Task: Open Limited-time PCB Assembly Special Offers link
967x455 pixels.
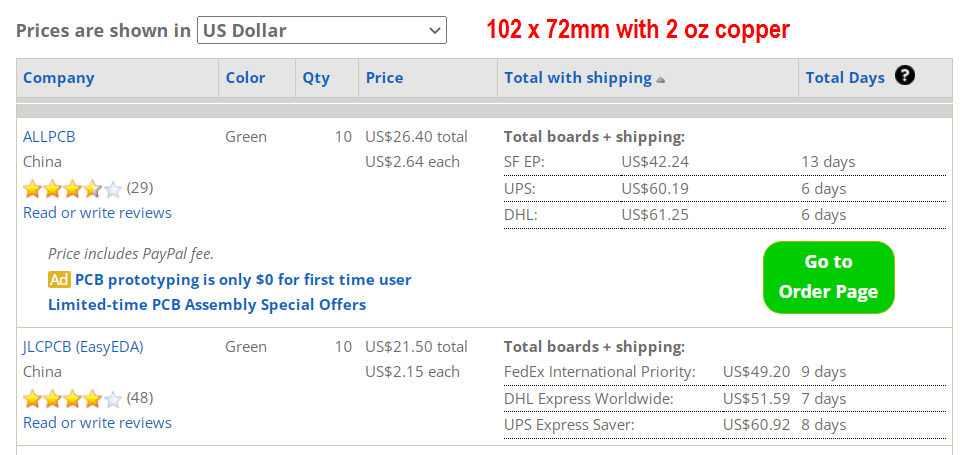Action: tap(207, 305)
